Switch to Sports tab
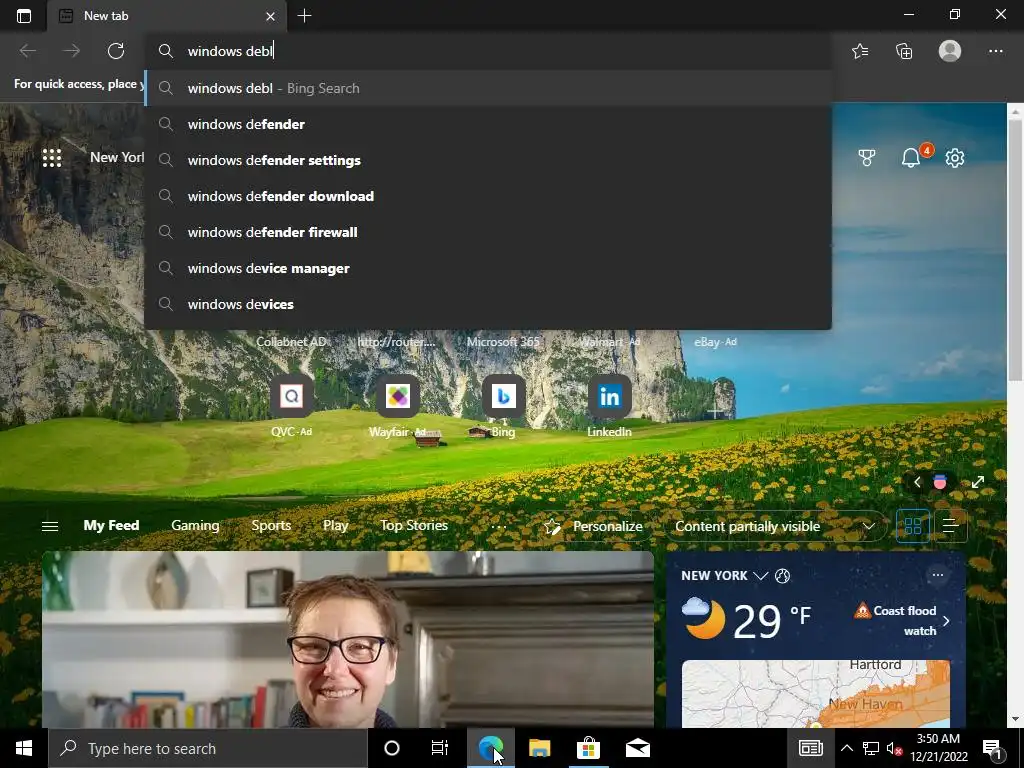The width and height of the screenshot is (1024, 768). click(271, 525)
